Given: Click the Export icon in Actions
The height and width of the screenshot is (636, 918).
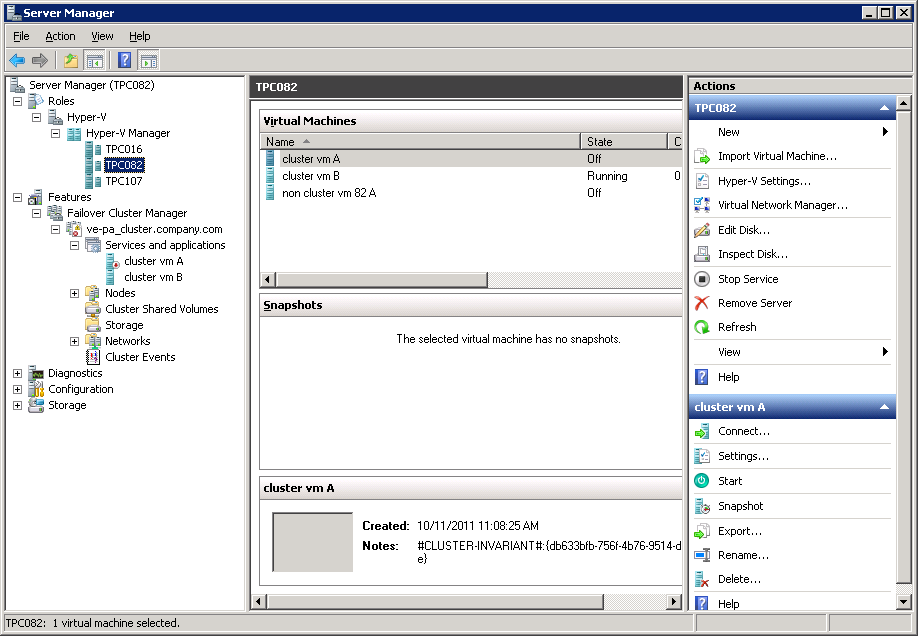Looking at the screenshot, I should 702,531.
